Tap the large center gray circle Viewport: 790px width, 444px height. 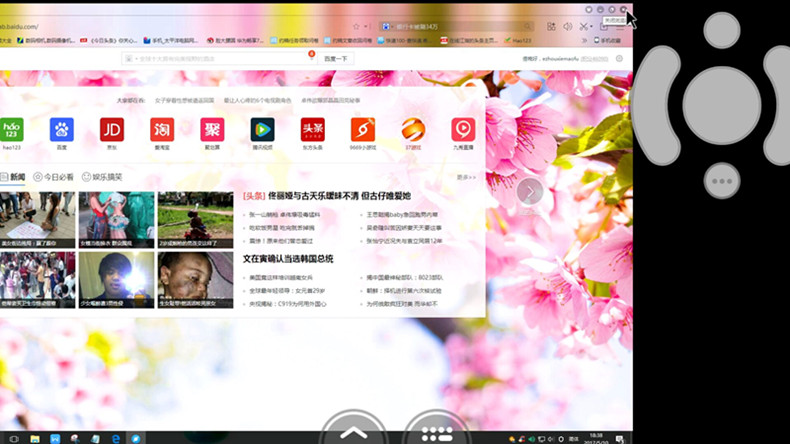click(x=722, y=105)
